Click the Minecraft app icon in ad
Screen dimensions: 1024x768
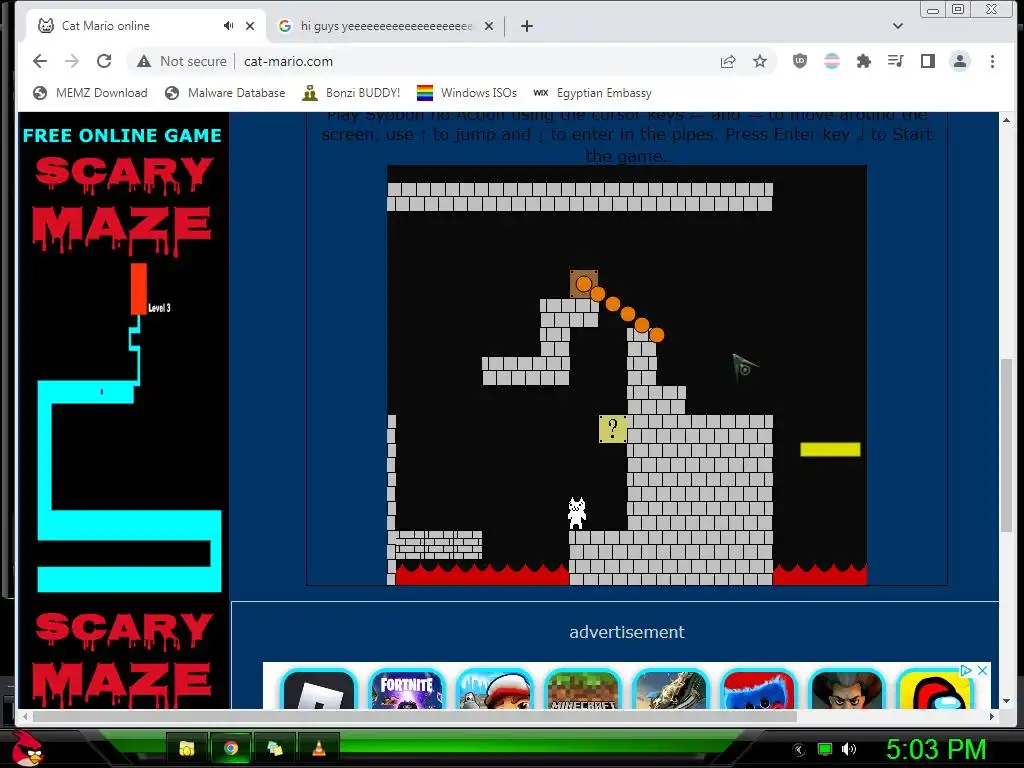tap(583, 690)
